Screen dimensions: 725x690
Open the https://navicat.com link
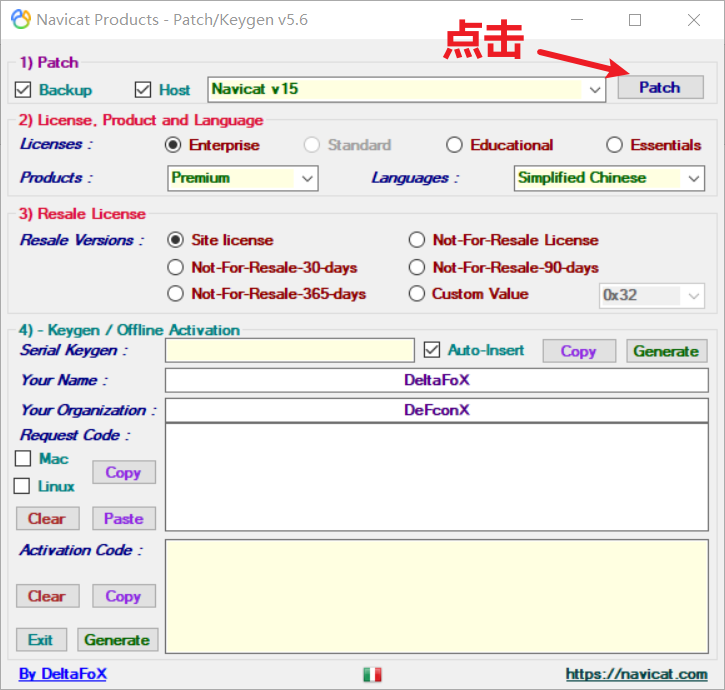(x=637, y=674)
